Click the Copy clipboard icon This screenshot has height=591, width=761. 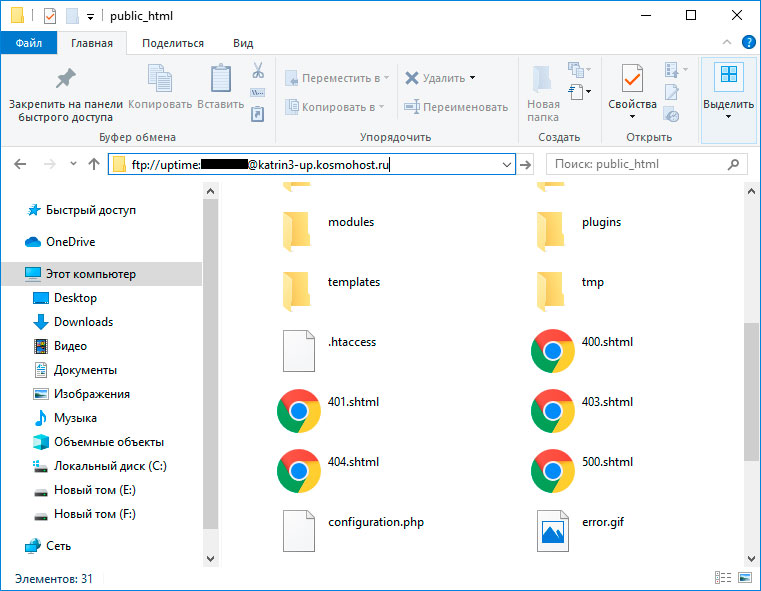tap(160, 78)
